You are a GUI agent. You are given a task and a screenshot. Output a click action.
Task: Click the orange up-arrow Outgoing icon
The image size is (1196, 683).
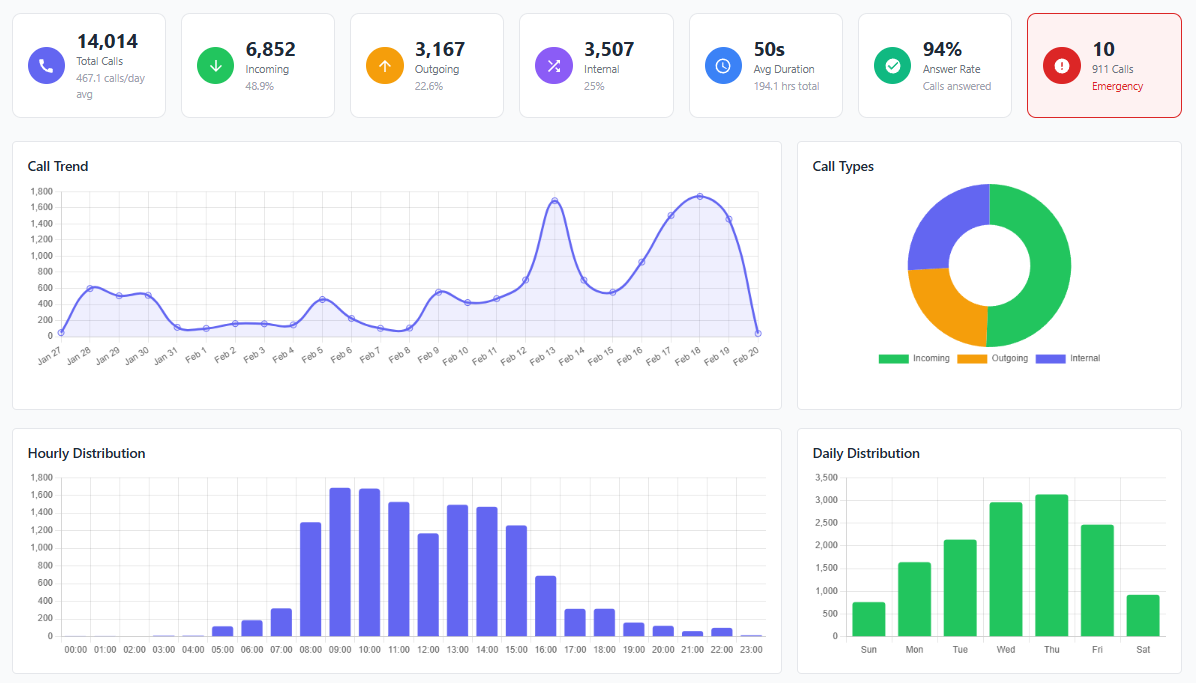383,66
